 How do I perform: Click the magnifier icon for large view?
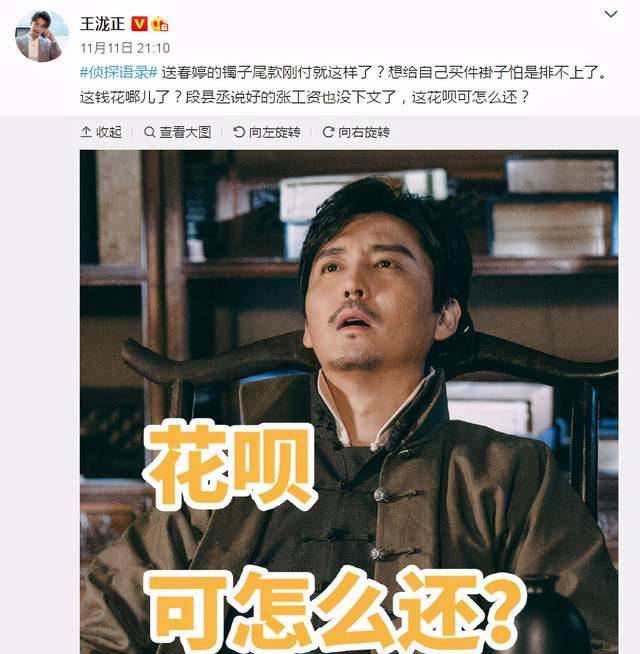pyautogui.click(x=149, y=132)
